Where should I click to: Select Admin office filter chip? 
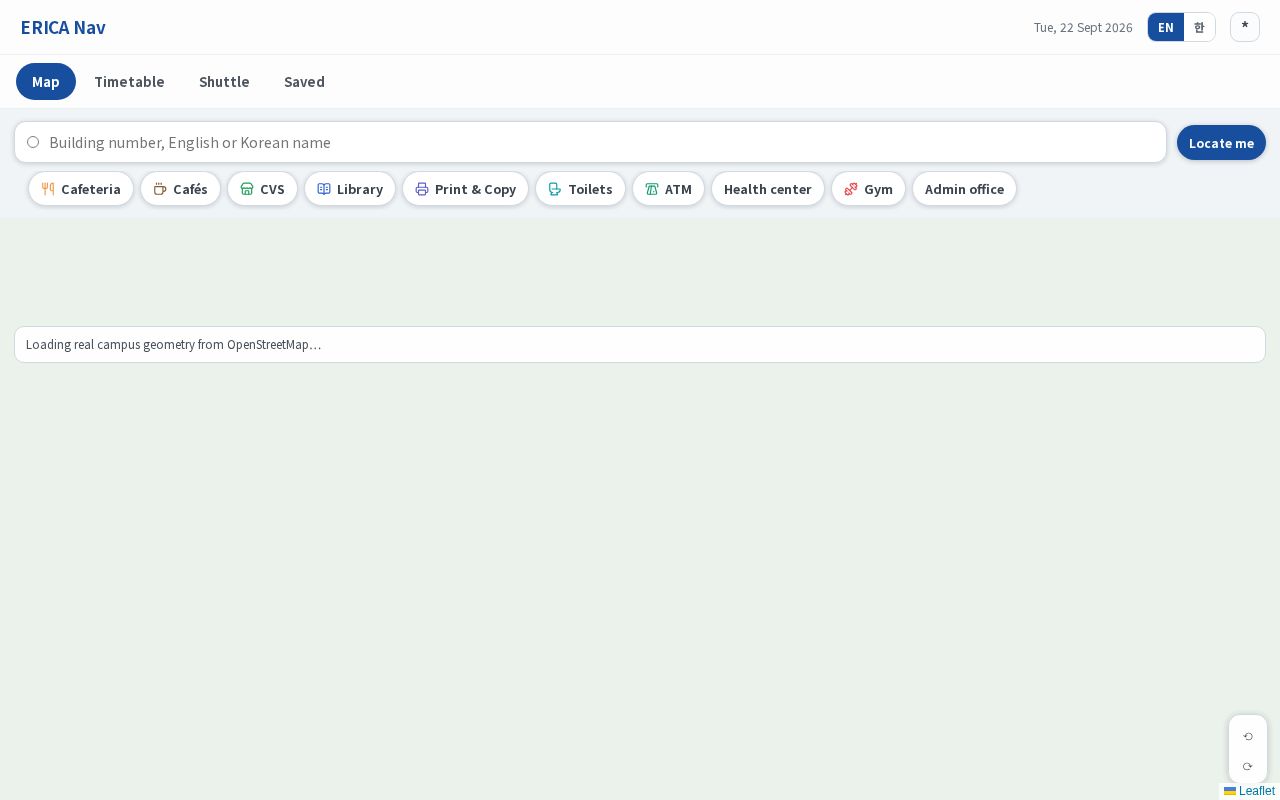(x=964, y=189)
